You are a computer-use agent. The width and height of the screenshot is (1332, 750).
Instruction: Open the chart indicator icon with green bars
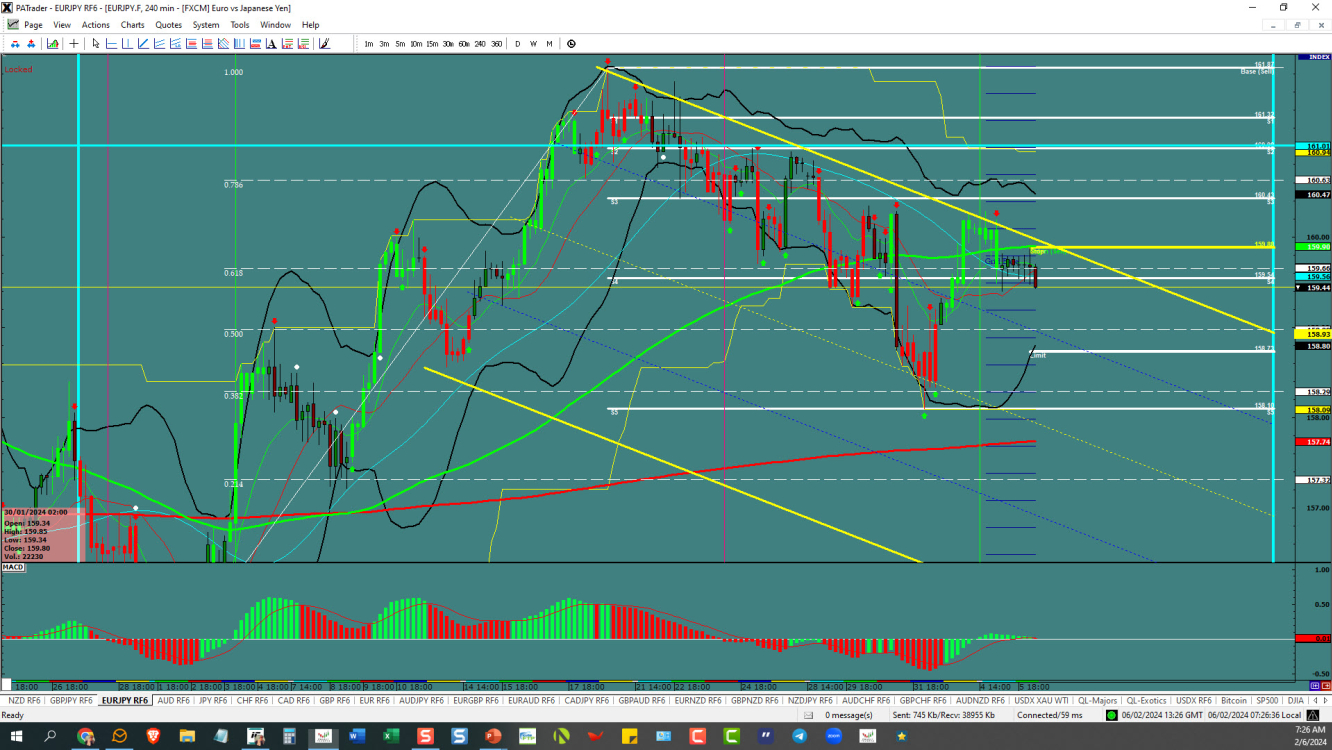pos(53,44)
